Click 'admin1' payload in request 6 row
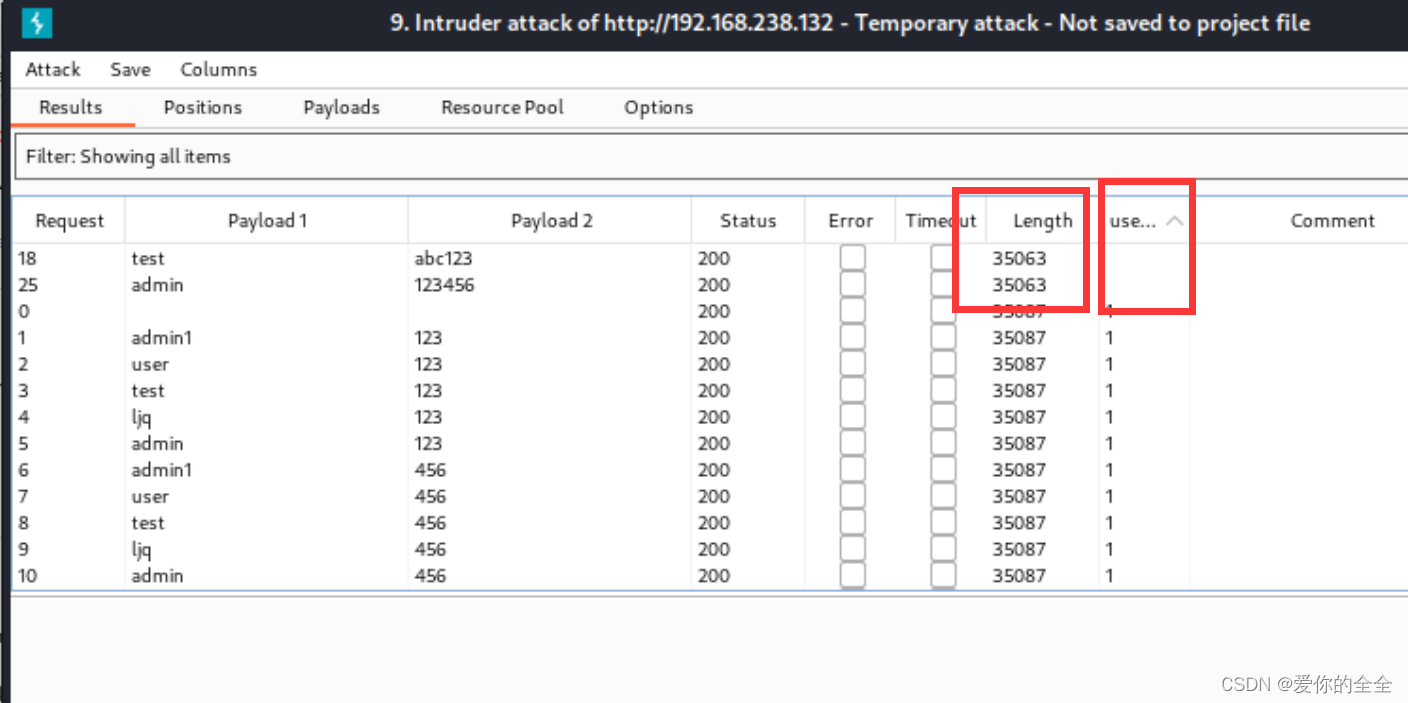This screenshot has height=703, width=1408. [x=161, y=470]
